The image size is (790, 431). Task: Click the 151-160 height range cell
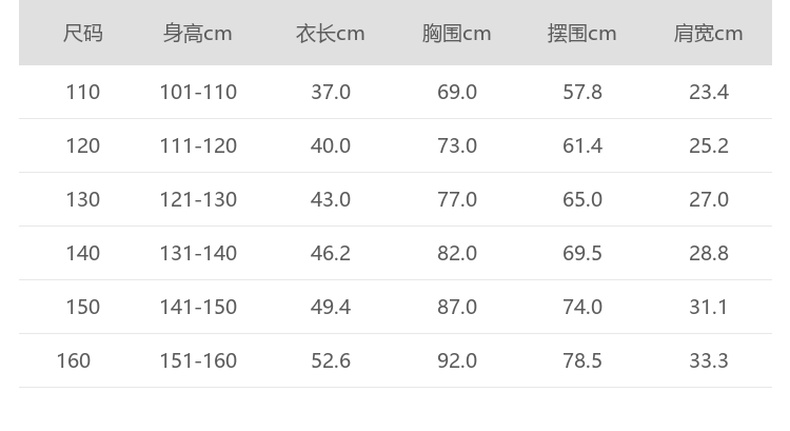pyautogui.click(x=198, y=361)
